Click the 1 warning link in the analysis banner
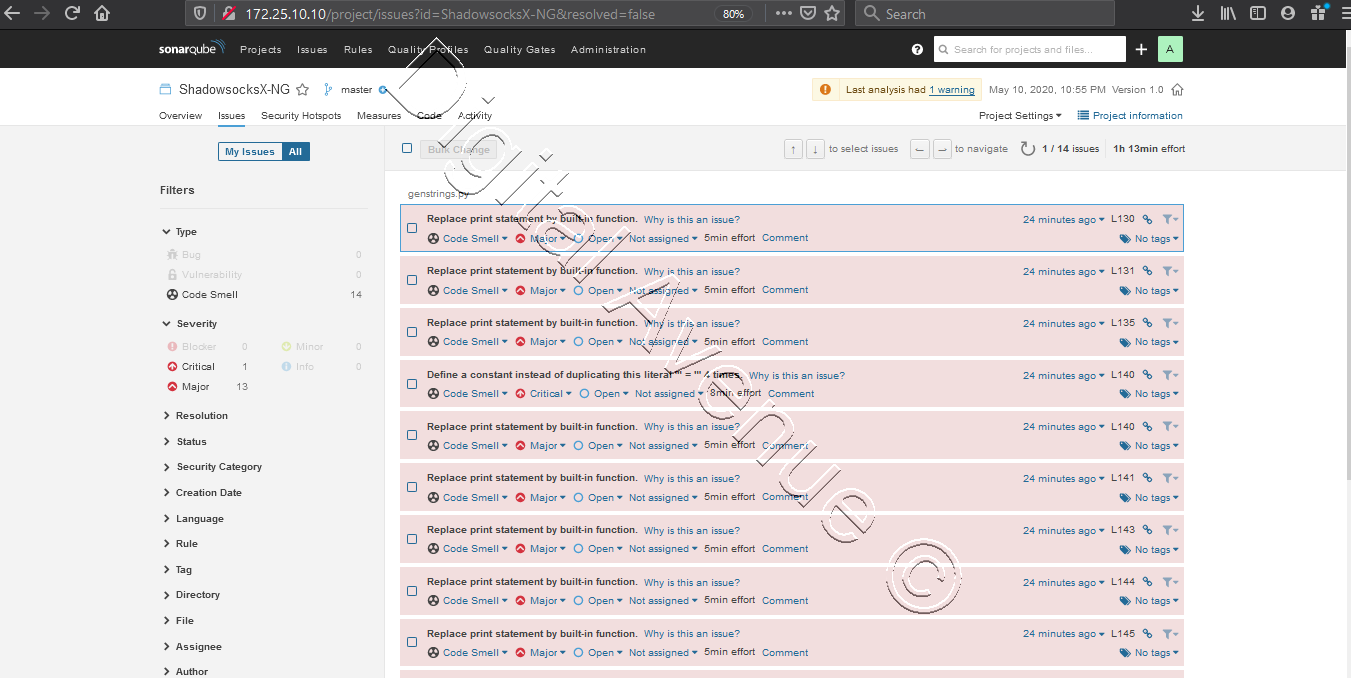Viewport: 1351px width, 678px height. point(951,89)
